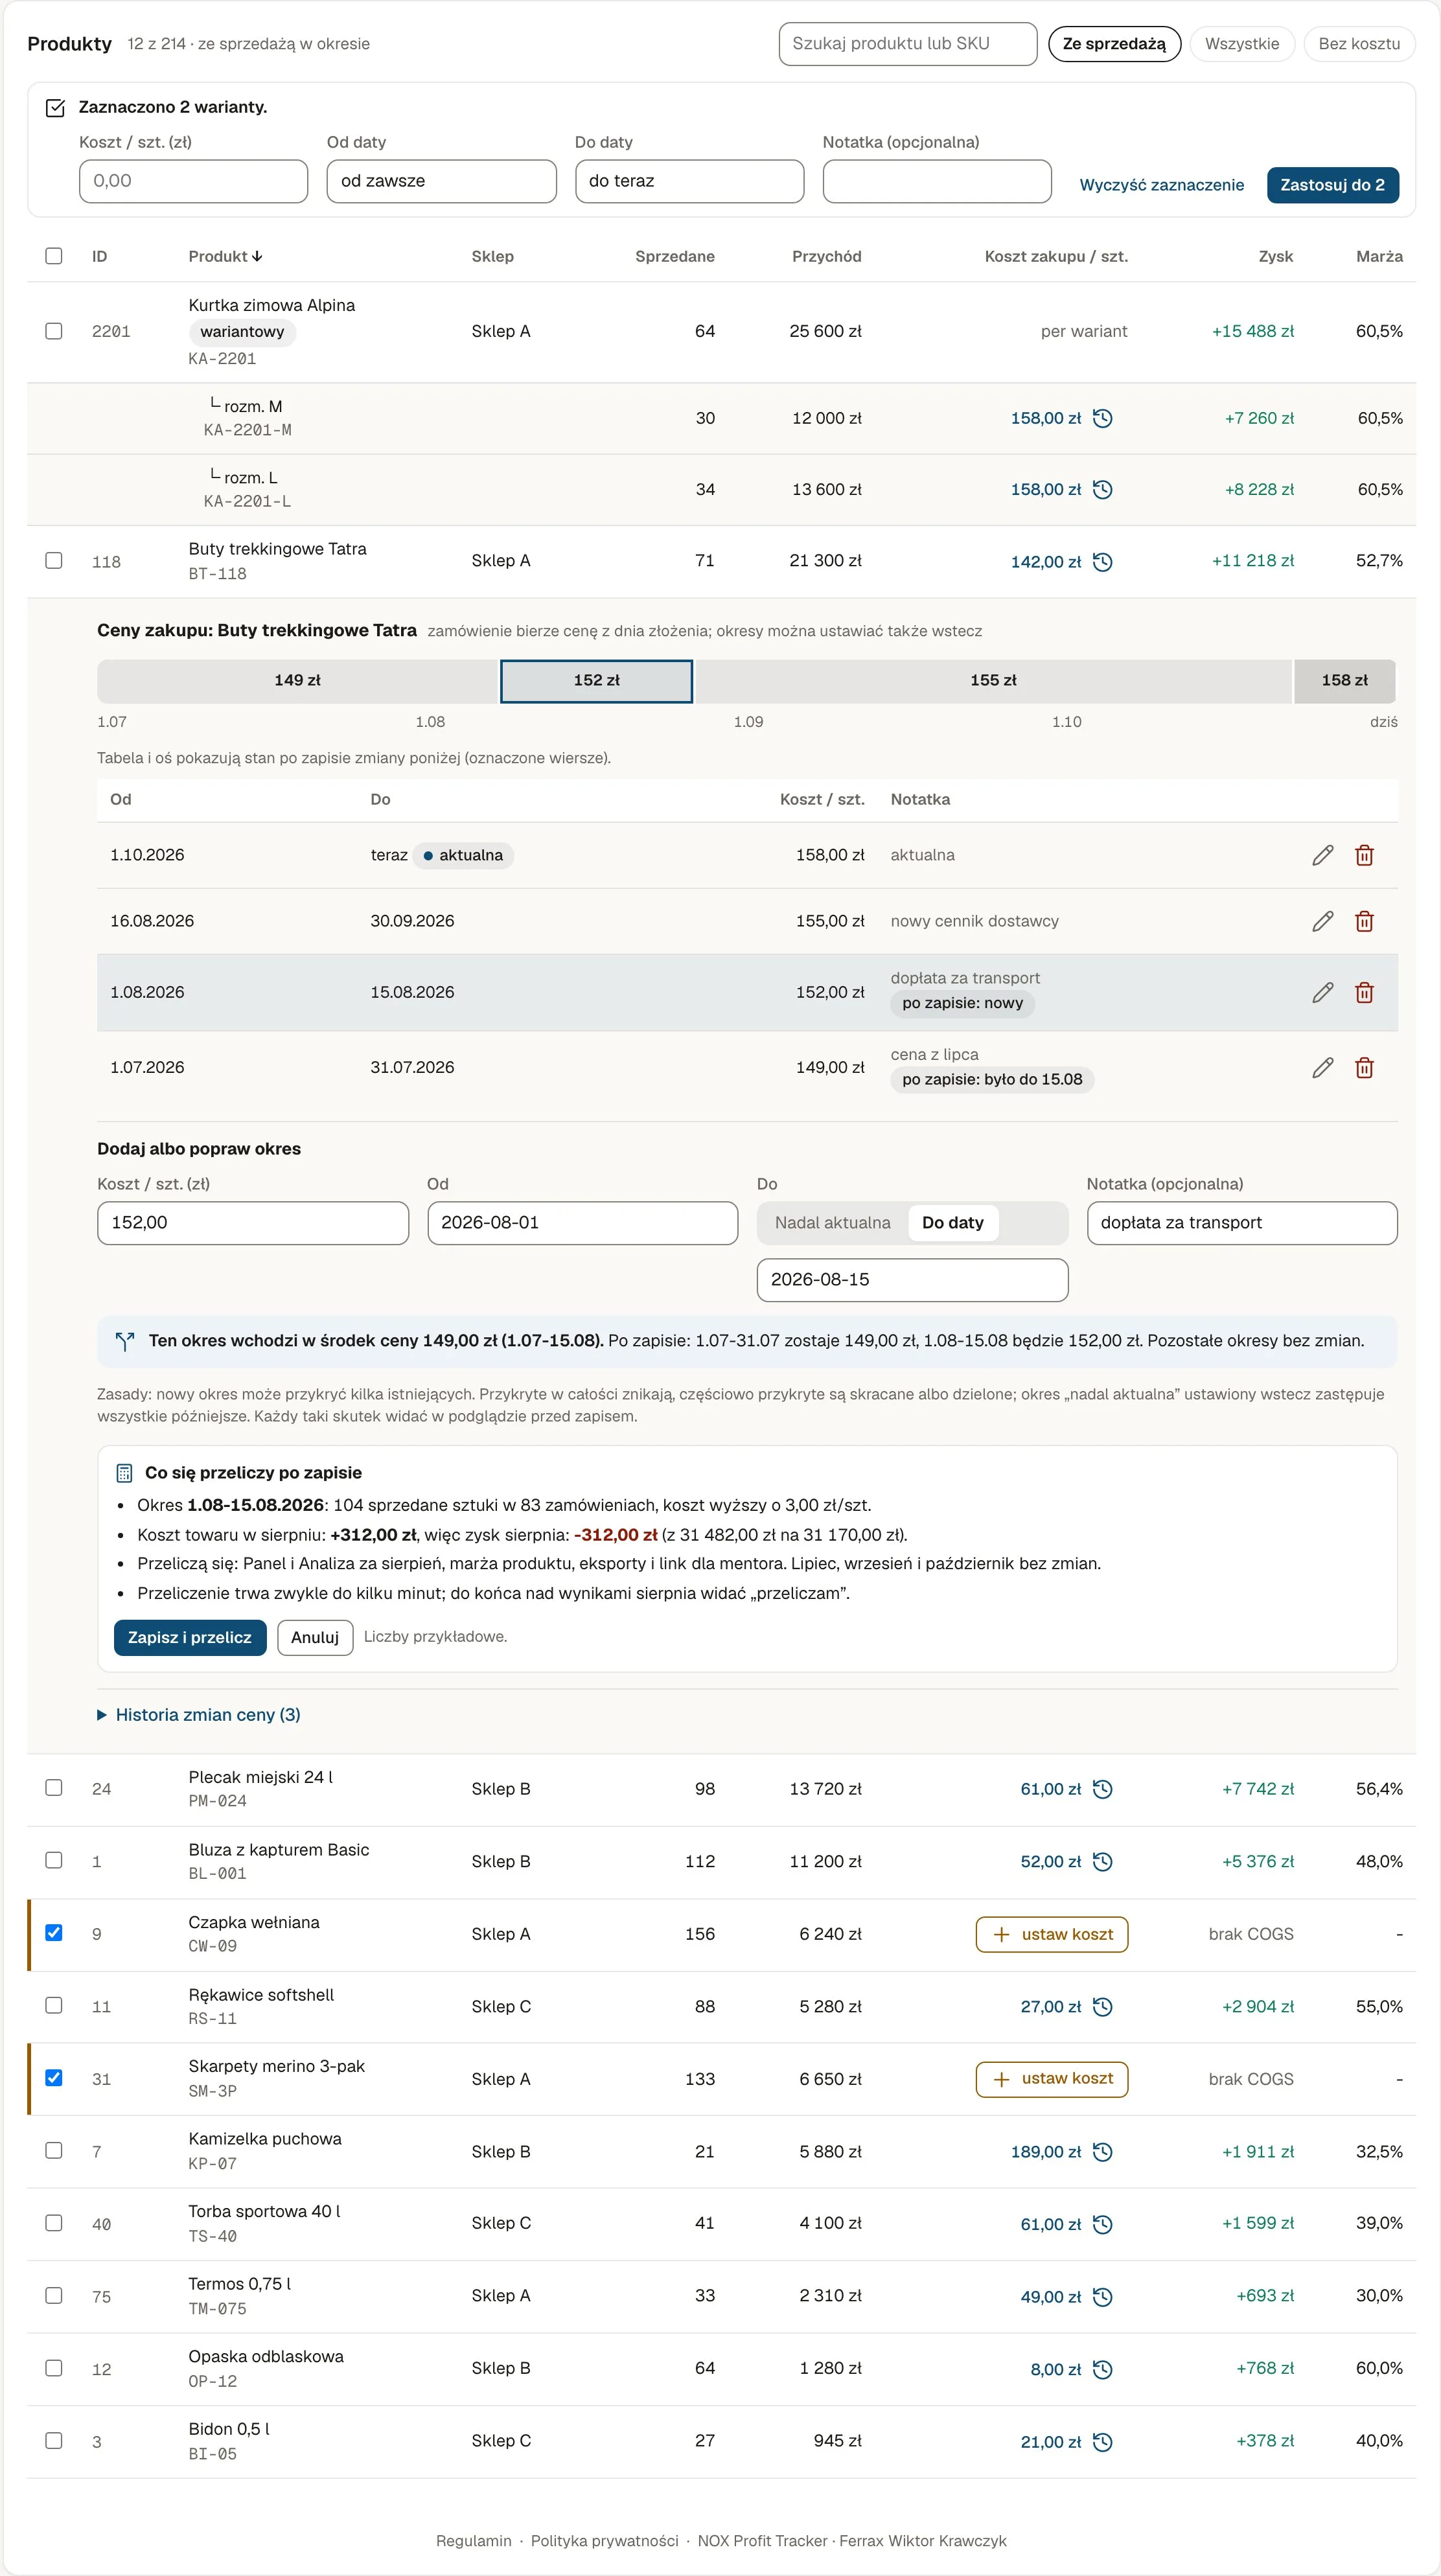Open cost history for rozm. L variant
Viewport: 1441px width, 2576px height.
(x=1102, y=489)
